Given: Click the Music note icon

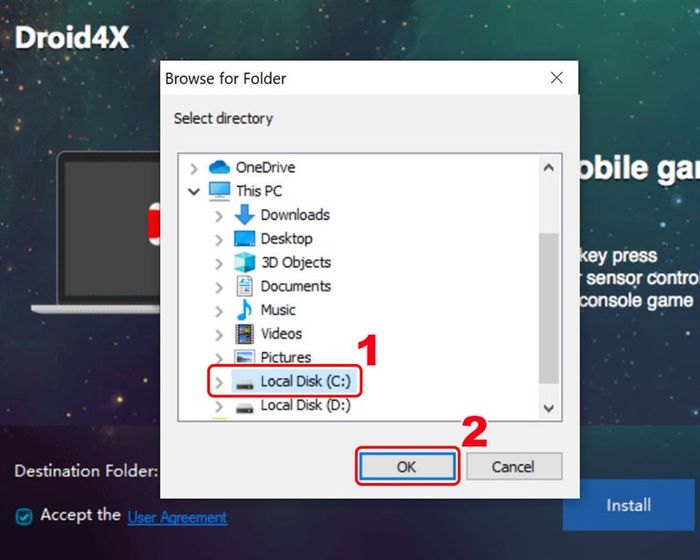Looking at the screenshot, I should coord(244,310).
